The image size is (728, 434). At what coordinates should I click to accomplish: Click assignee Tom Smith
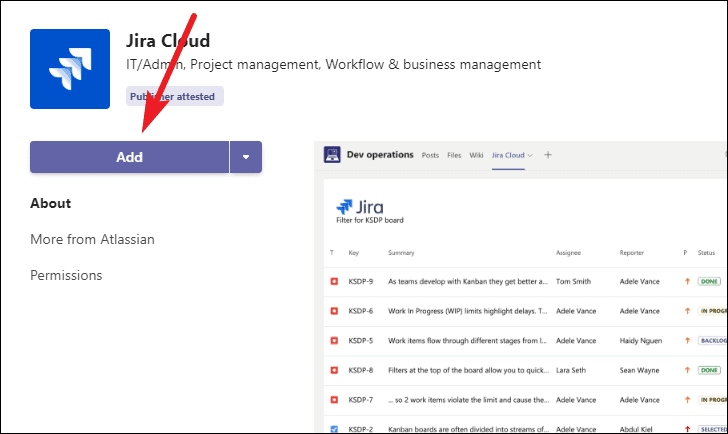coord(573,281)
